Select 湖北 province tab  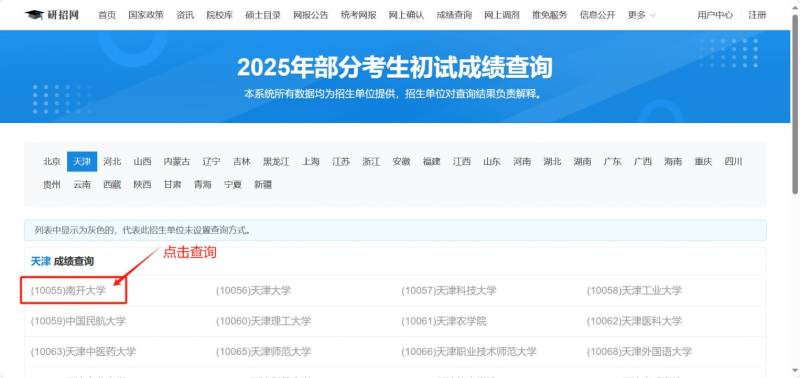552,162
